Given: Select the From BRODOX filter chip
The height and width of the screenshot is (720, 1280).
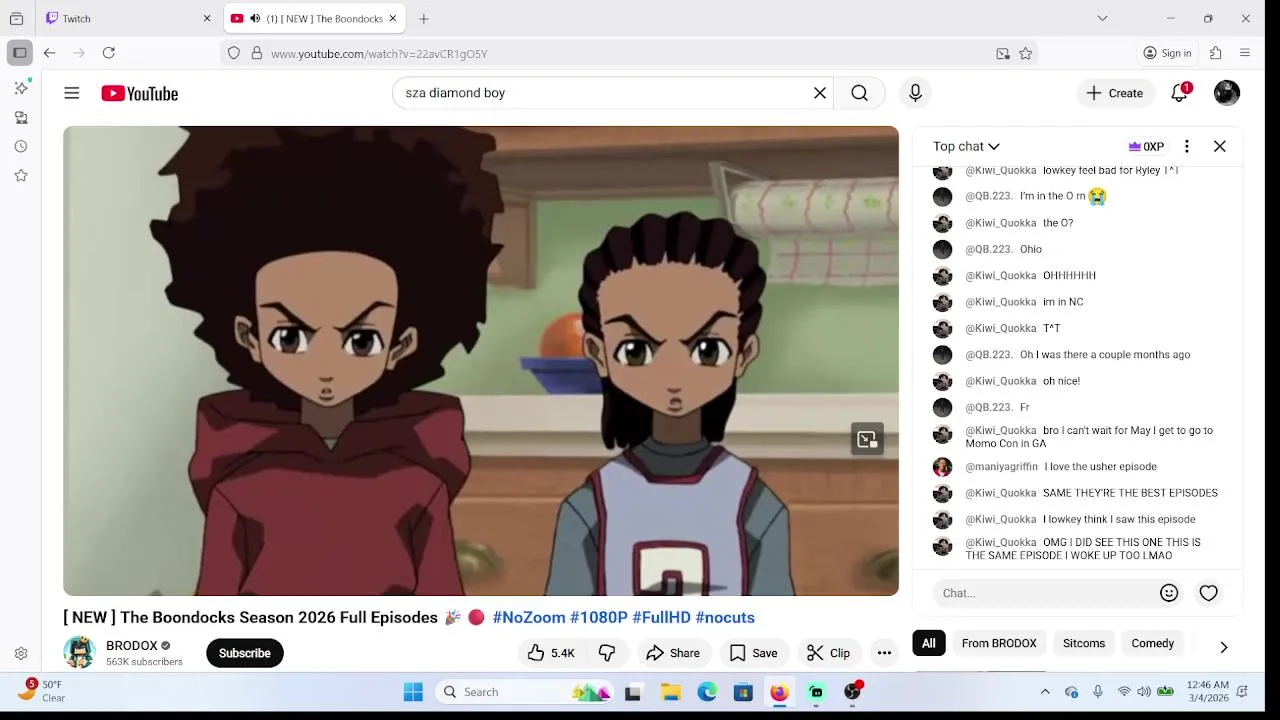Looking at the screenshot, I should (999, 643).
